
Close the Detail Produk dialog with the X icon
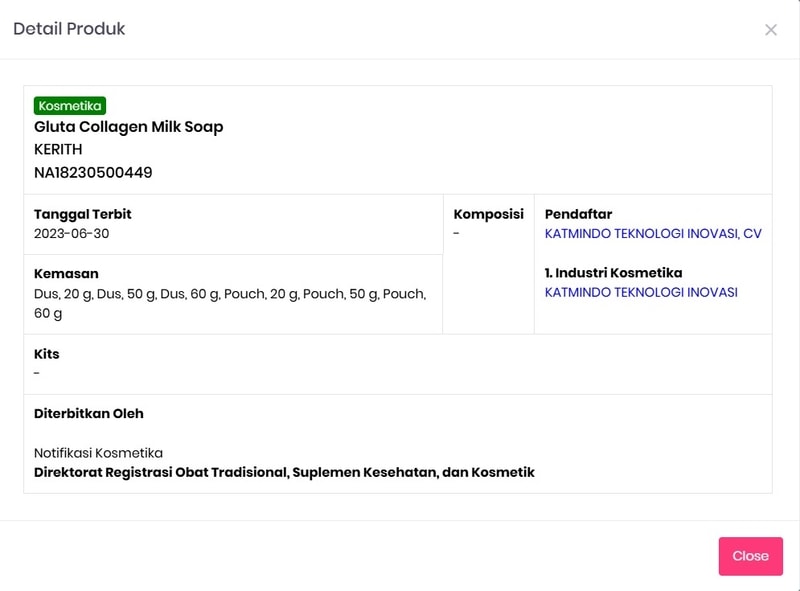point(771,30)
